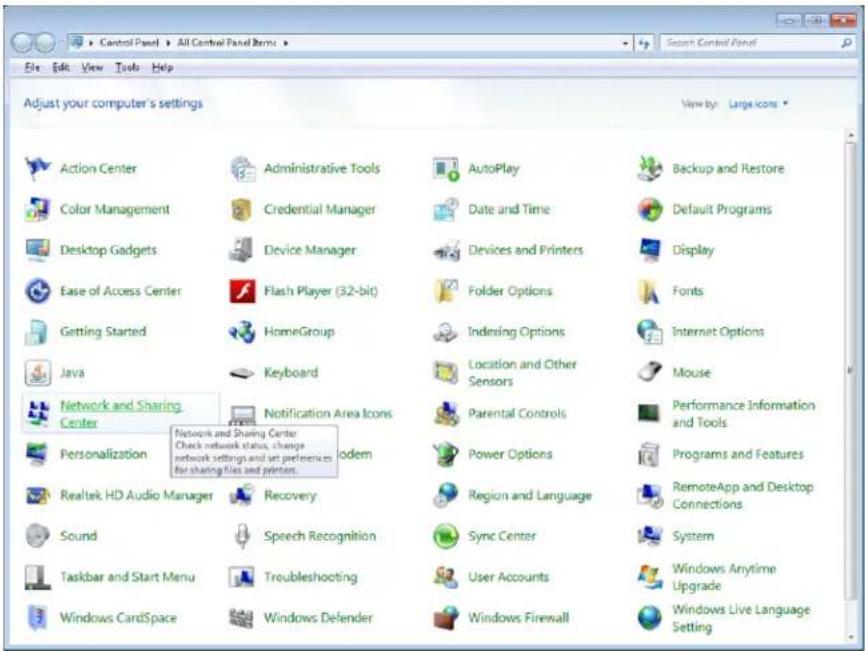The image size is (865, 651).
Task: Open the AutoPlay icon
Action: (x=446, y=168)
